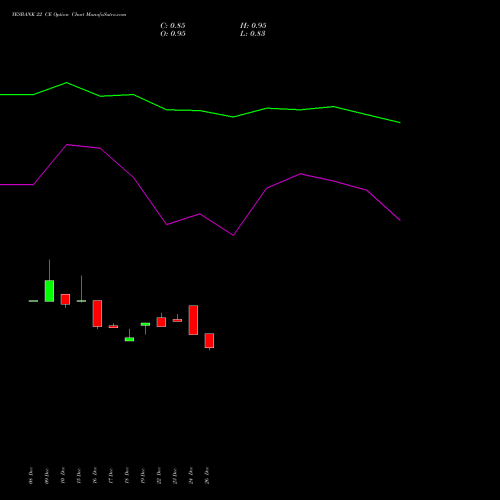The image size is (500, 500).
Task: Click the green candle above 19 Dec
Action: [x=145, y=324]
